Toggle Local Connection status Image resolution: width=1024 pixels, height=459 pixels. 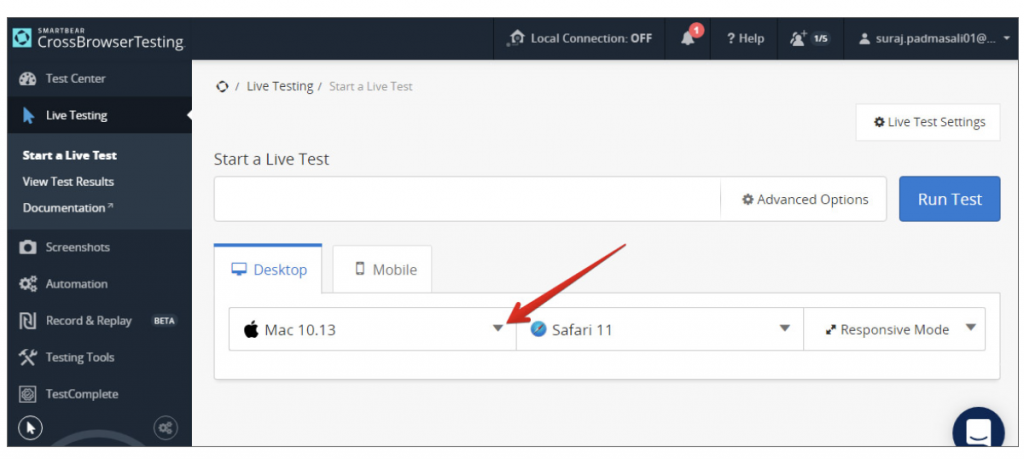pyautogui.click(x=579, y=39)
